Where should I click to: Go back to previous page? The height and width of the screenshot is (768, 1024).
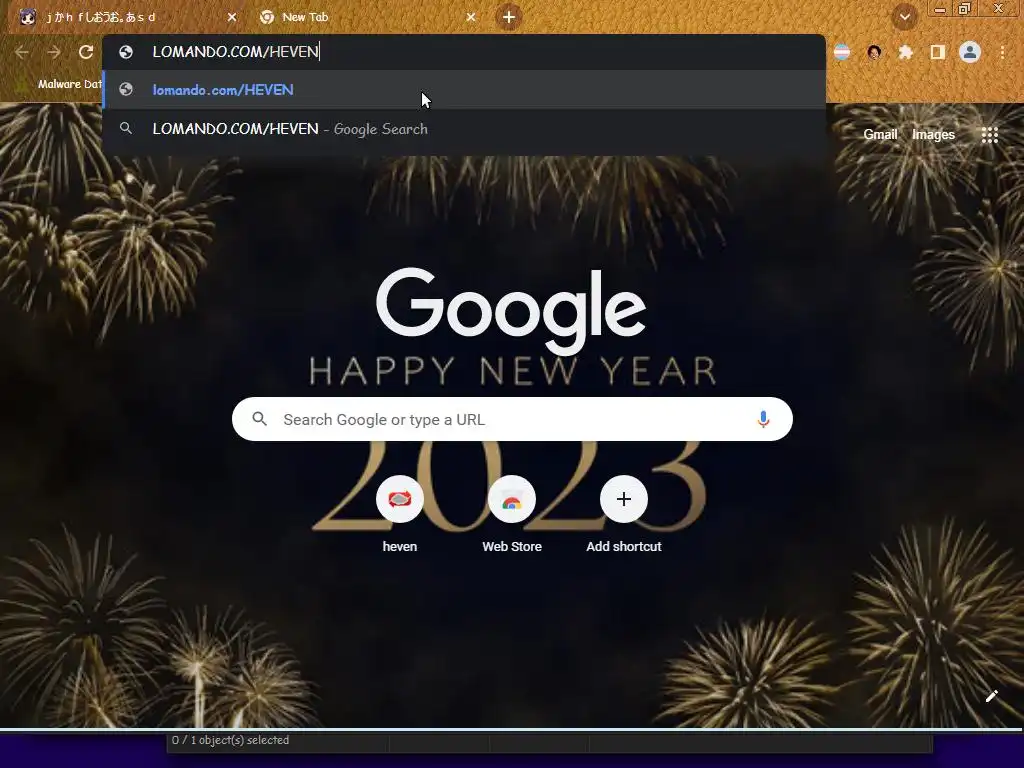coord(22,52)
